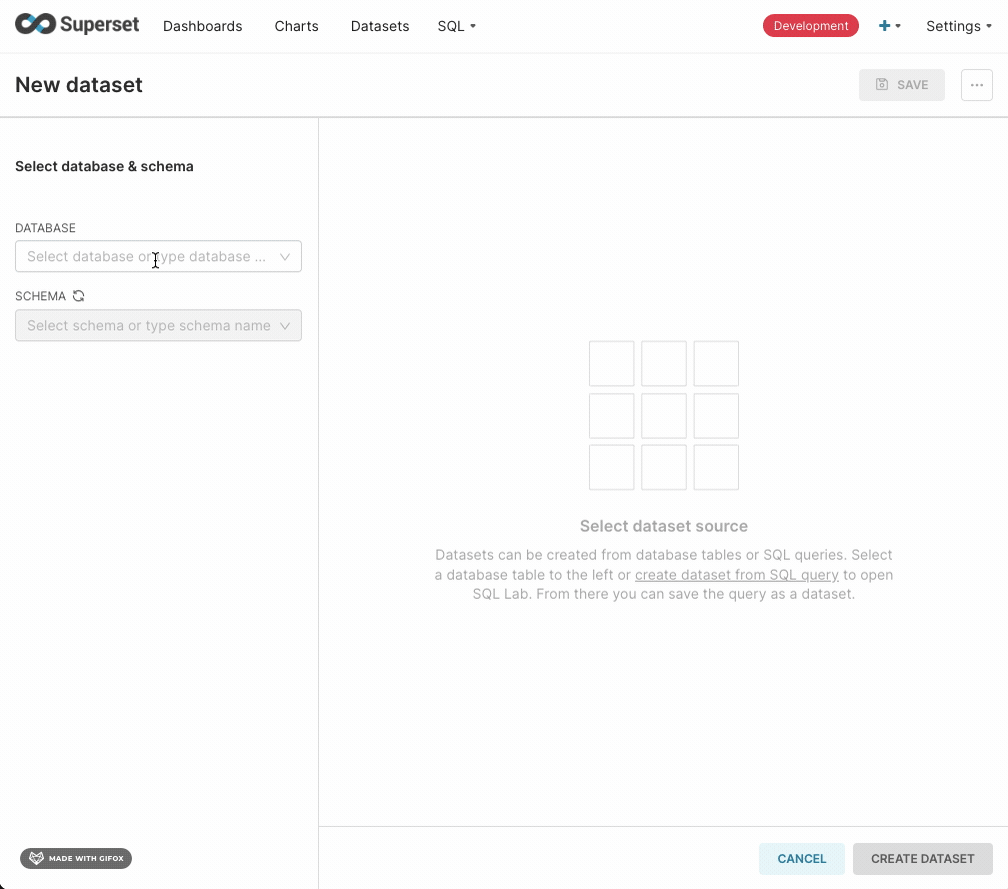Click the CREATE DATASET button
1008x889 pixels.
click(922, 858)
